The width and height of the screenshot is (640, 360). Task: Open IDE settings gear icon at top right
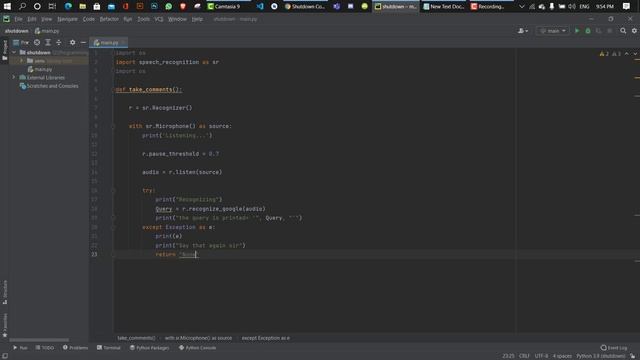click(634, 31)
